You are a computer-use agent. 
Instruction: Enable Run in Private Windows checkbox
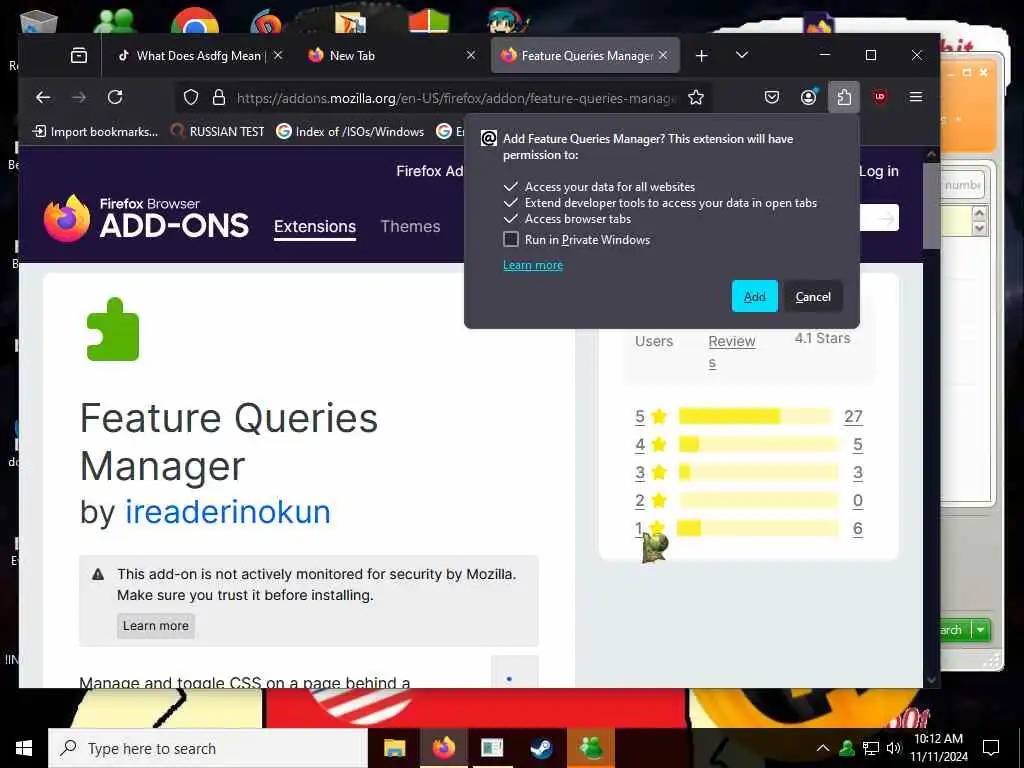pyautogui.click(x=511, y=239)
